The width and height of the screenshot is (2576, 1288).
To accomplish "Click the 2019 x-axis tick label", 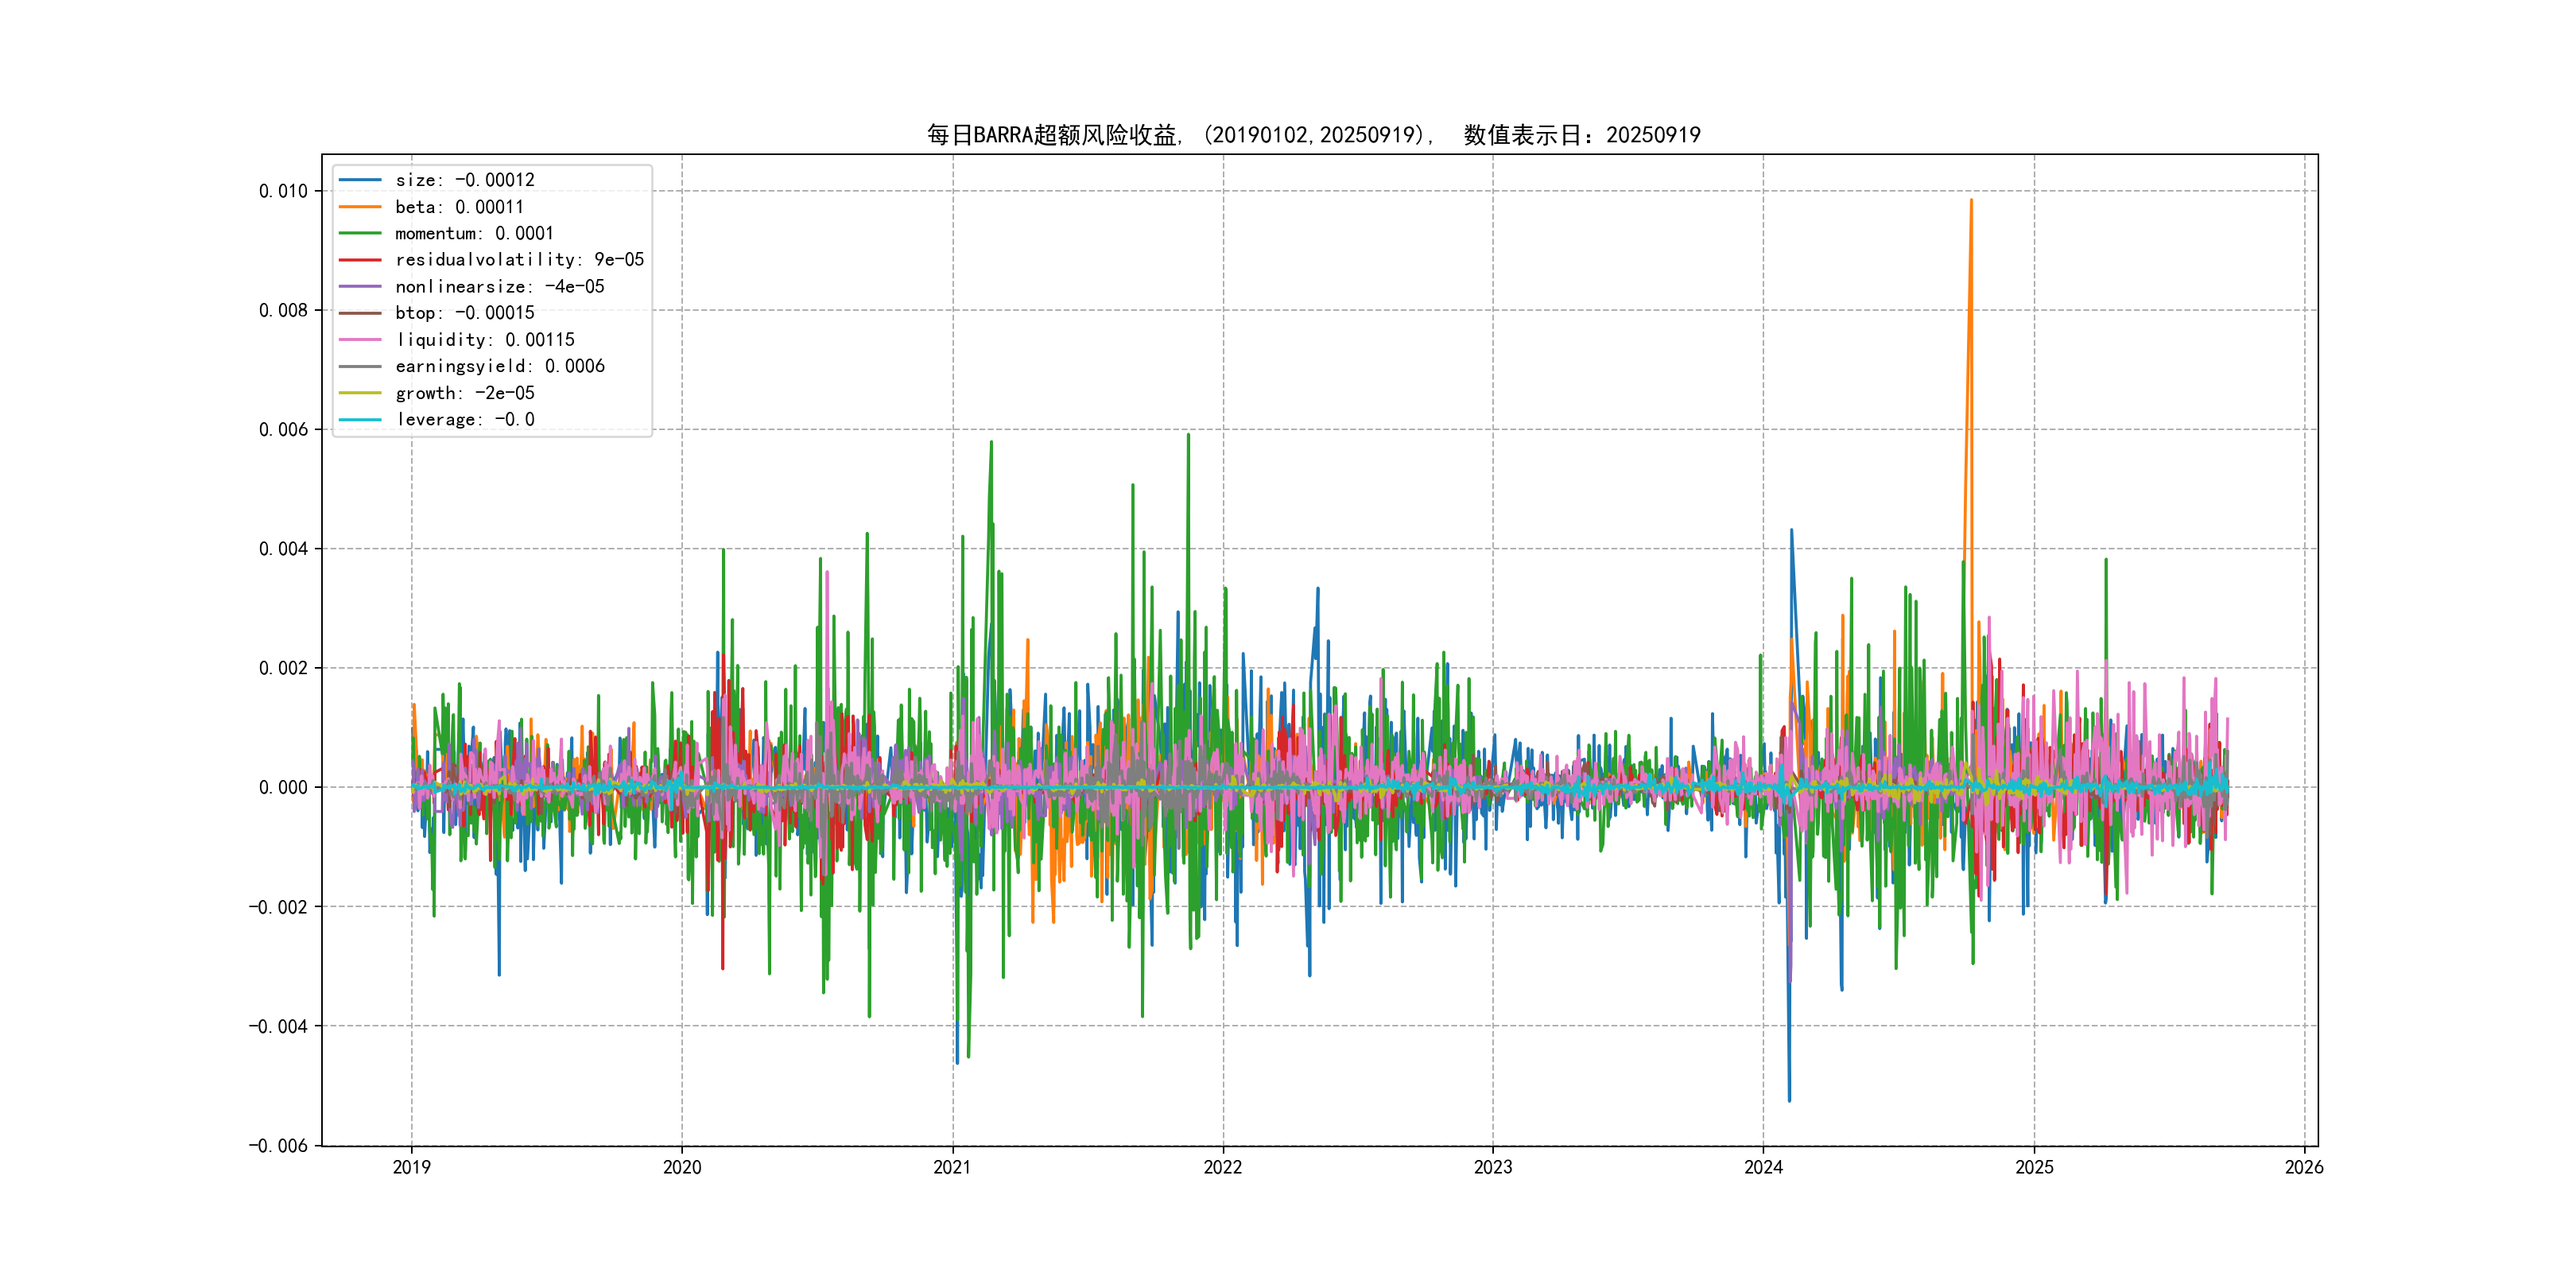I will point(411,1167).
